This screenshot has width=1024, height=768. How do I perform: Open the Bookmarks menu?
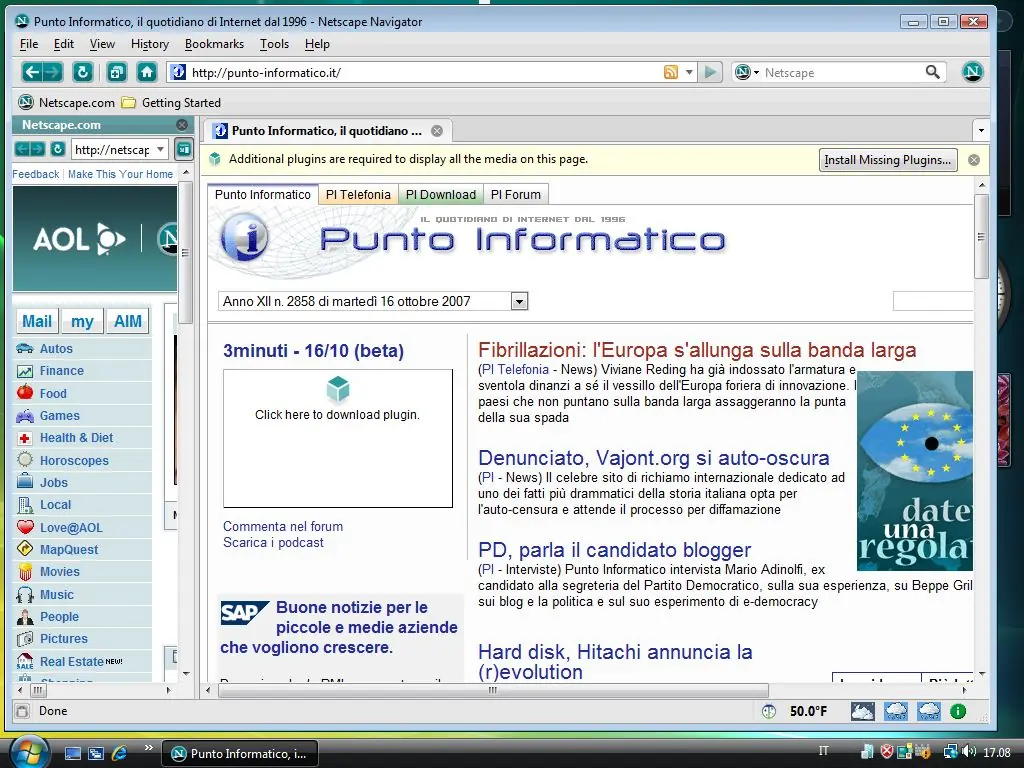(x=214, y=44)
